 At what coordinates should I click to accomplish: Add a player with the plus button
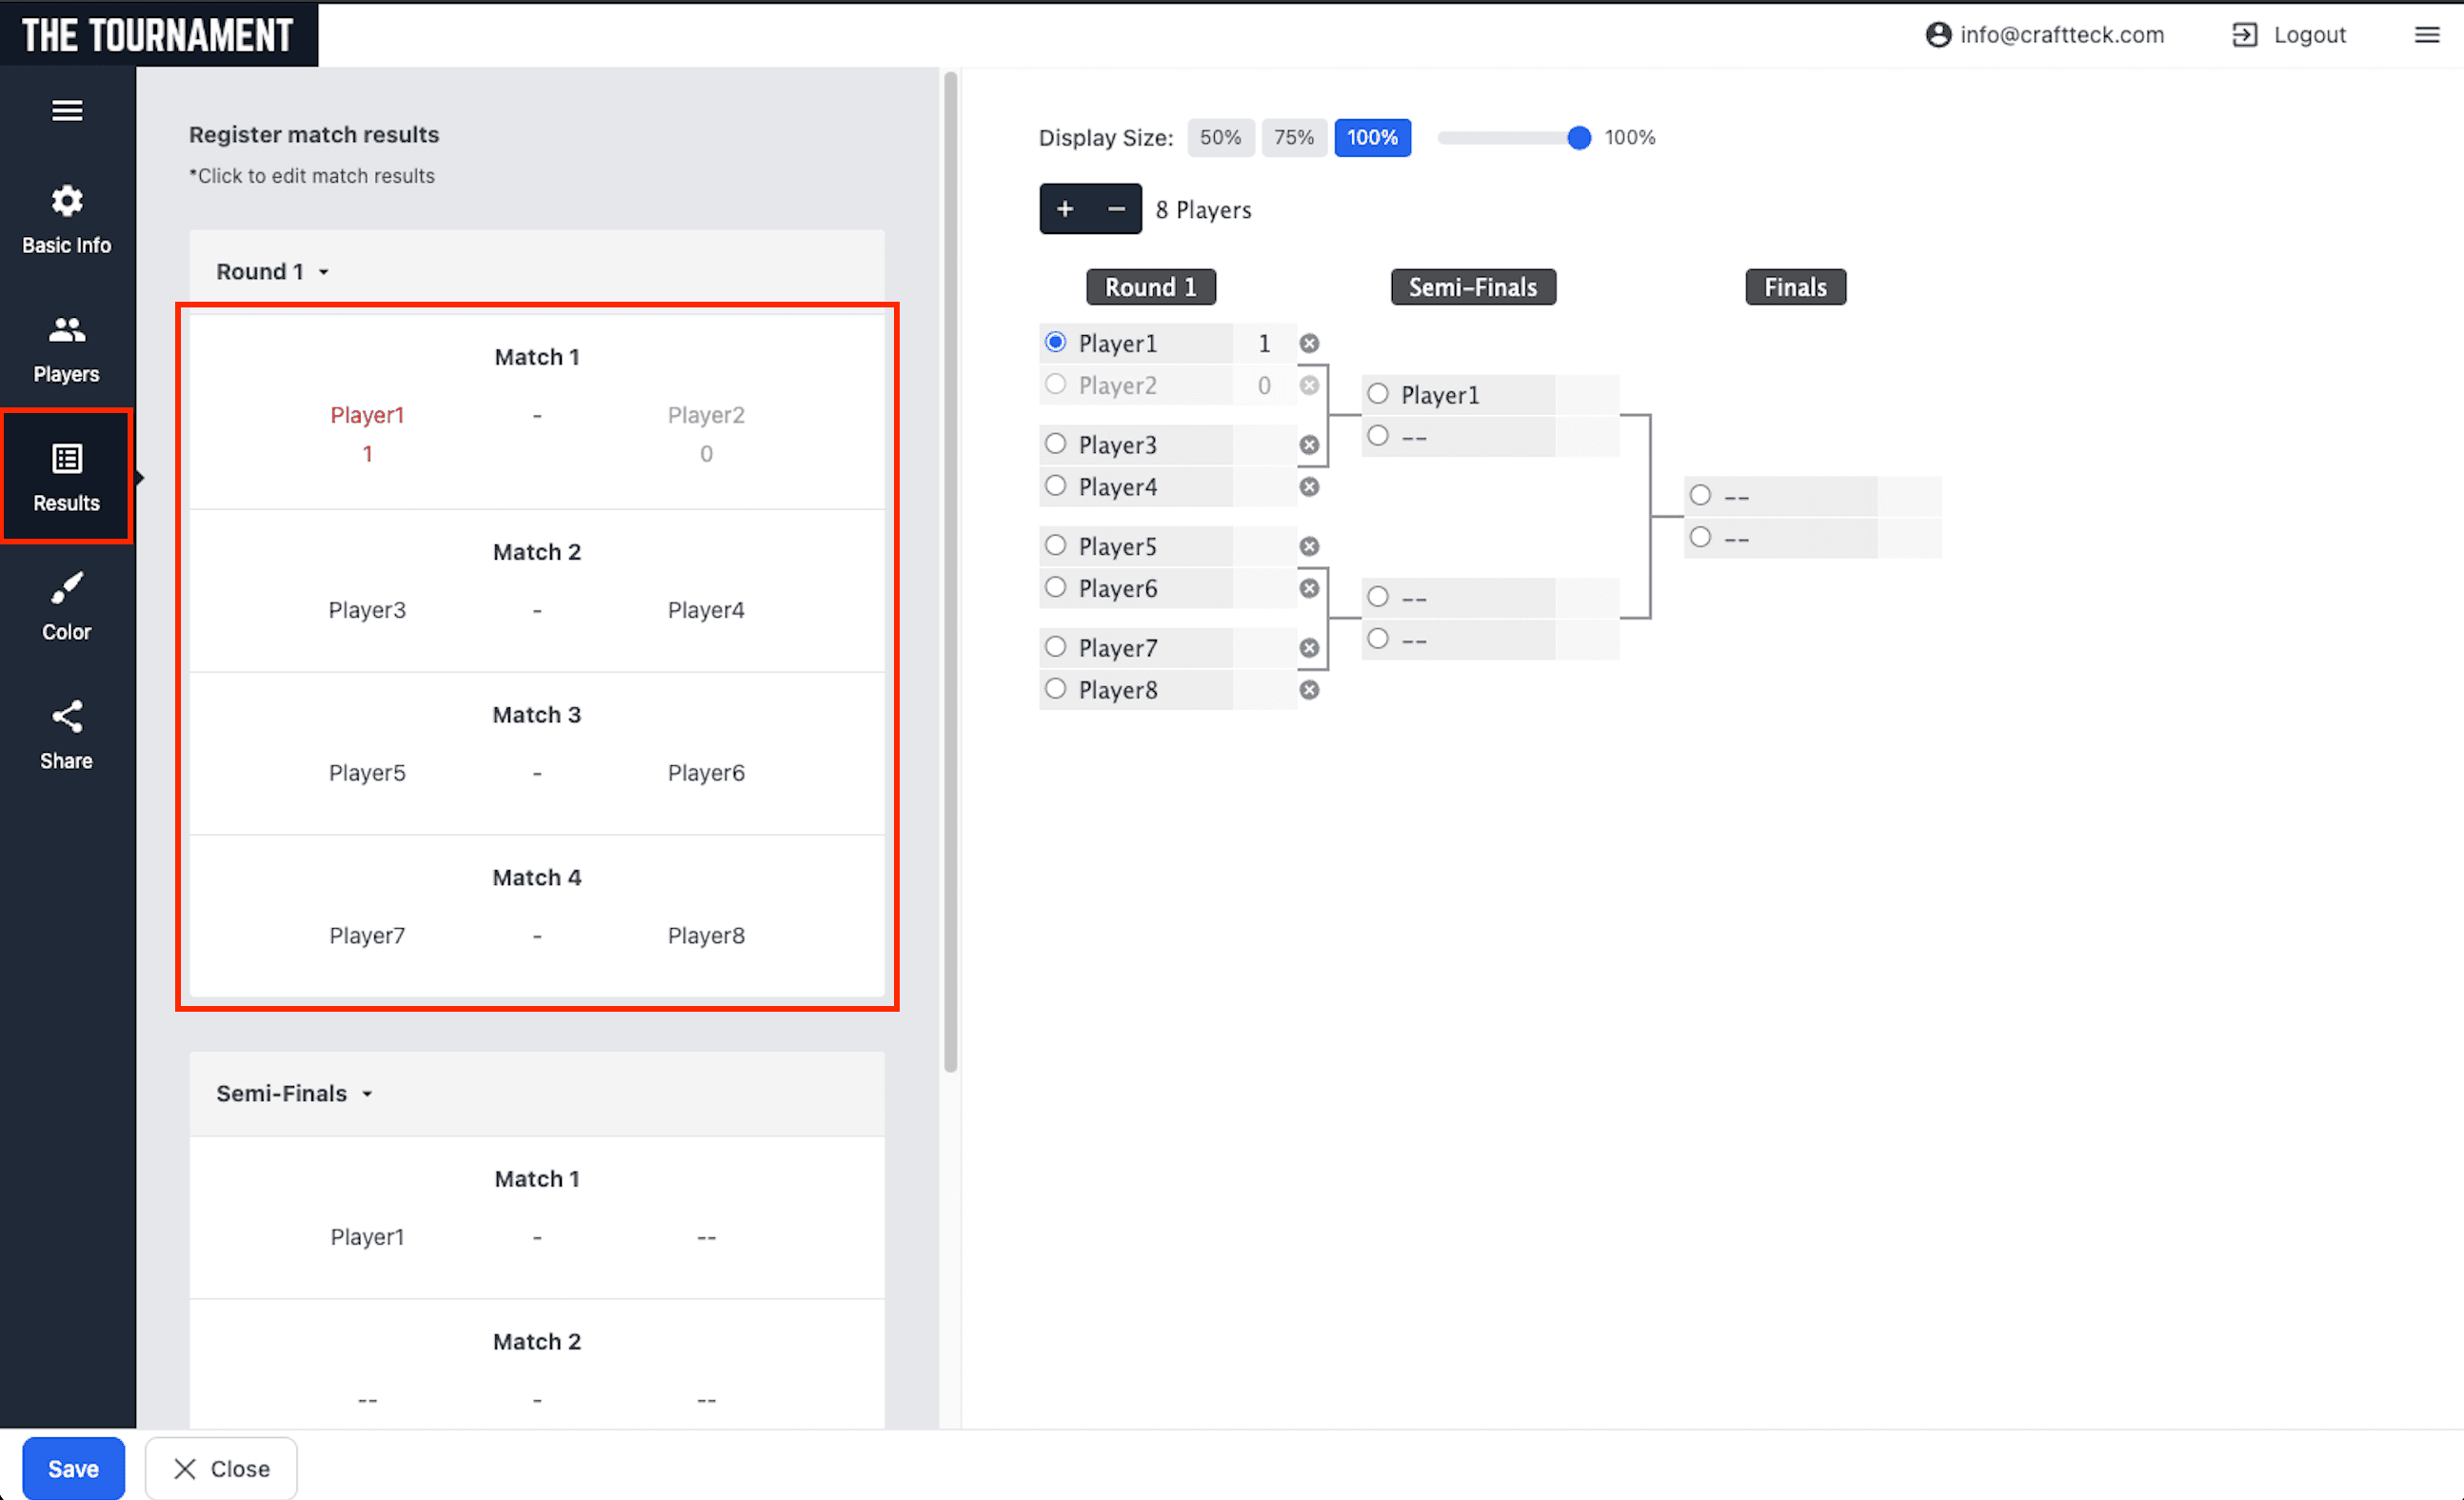pyautogui.click(x=1064, y=208)
